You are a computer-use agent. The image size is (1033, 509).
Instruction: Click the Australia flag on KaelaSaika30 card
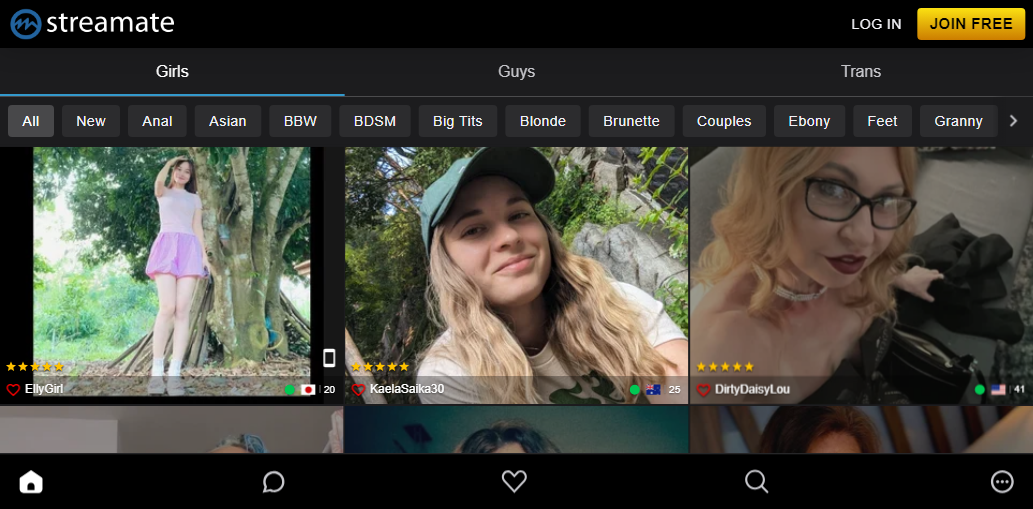click(x=654, y=390)
